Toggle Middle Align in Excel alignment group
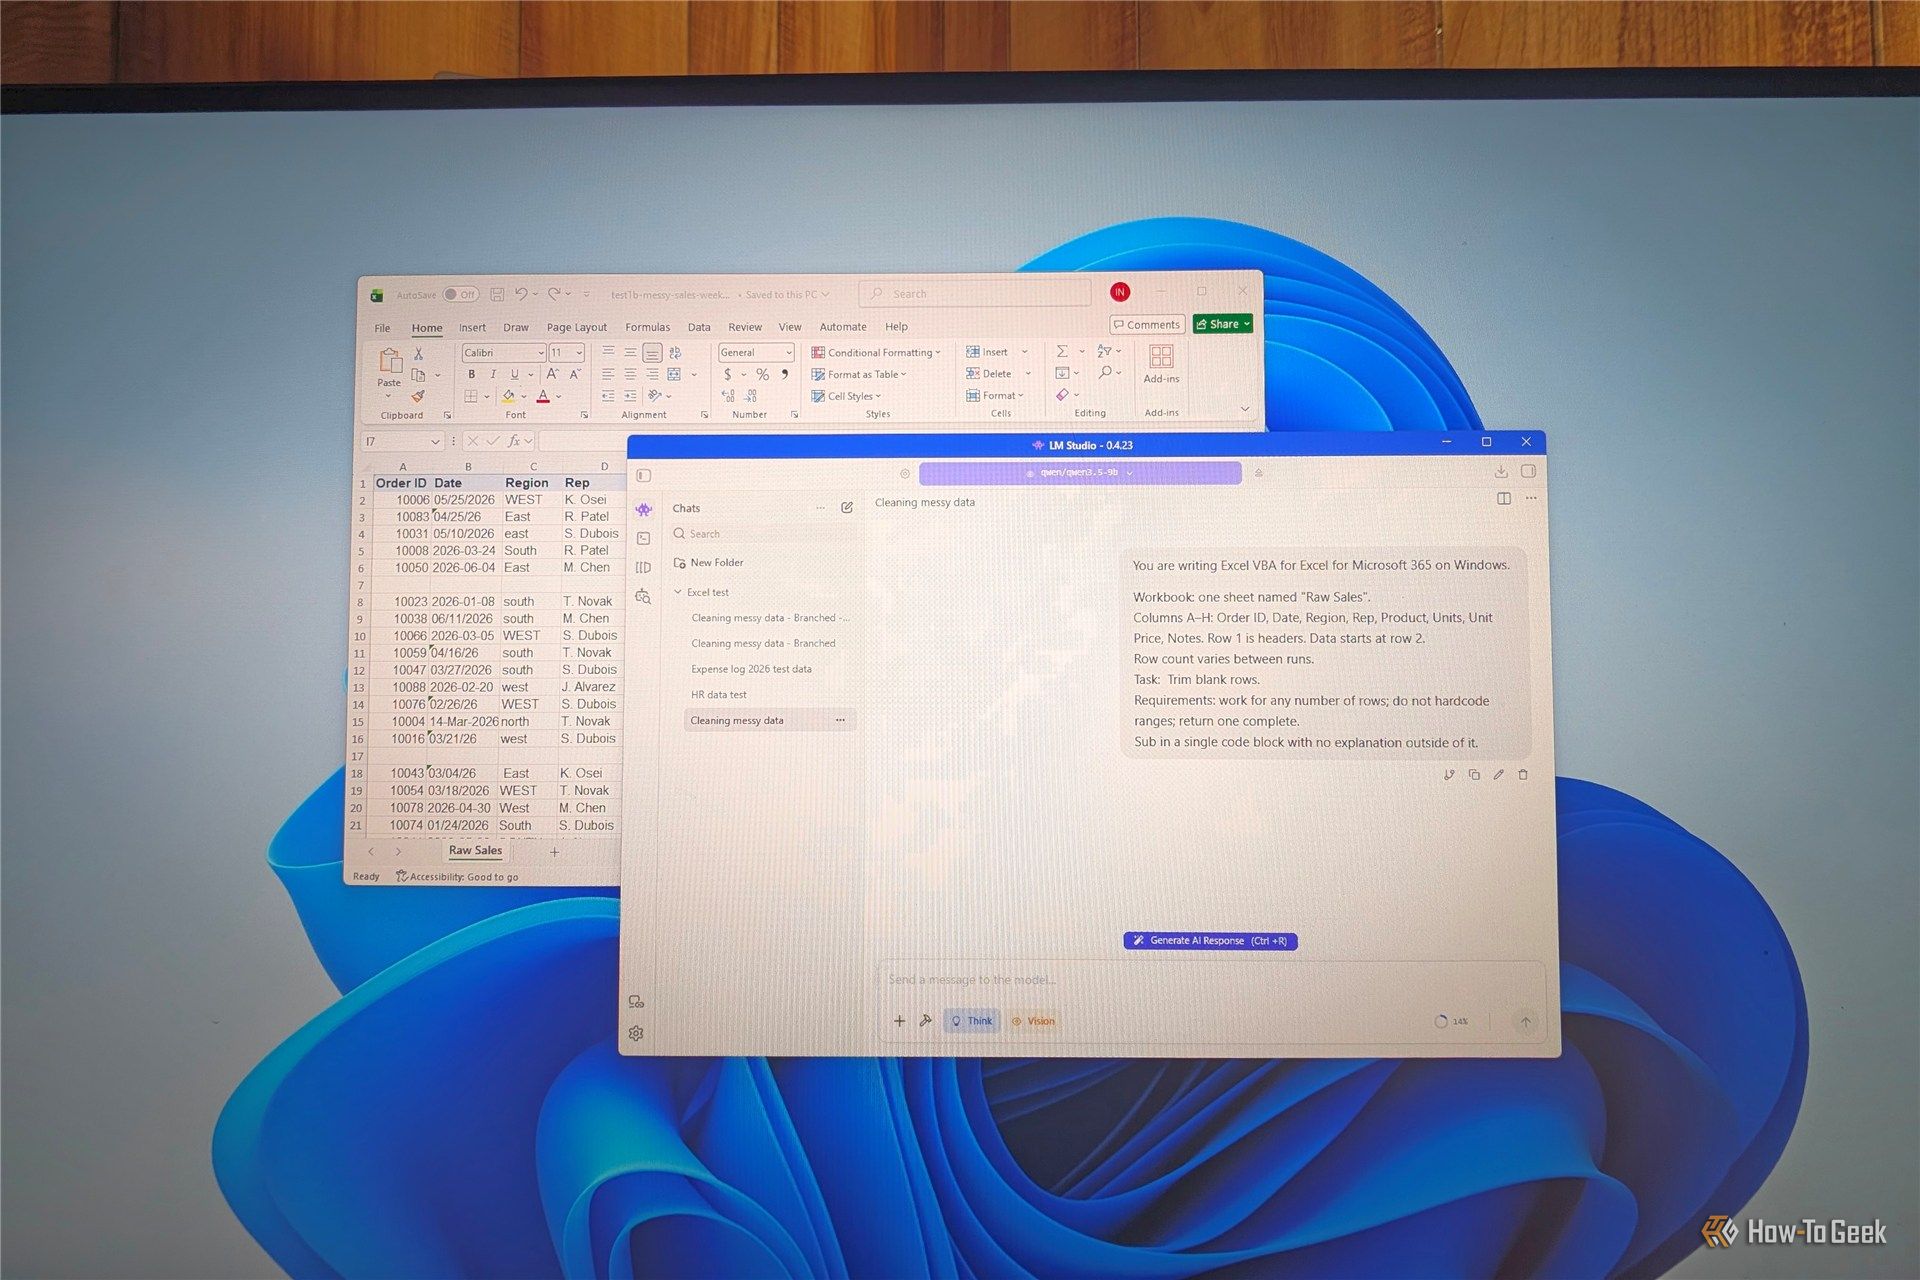This screenshot has height=1280, width=1920. pyautogui.click(x=630, y=352)
